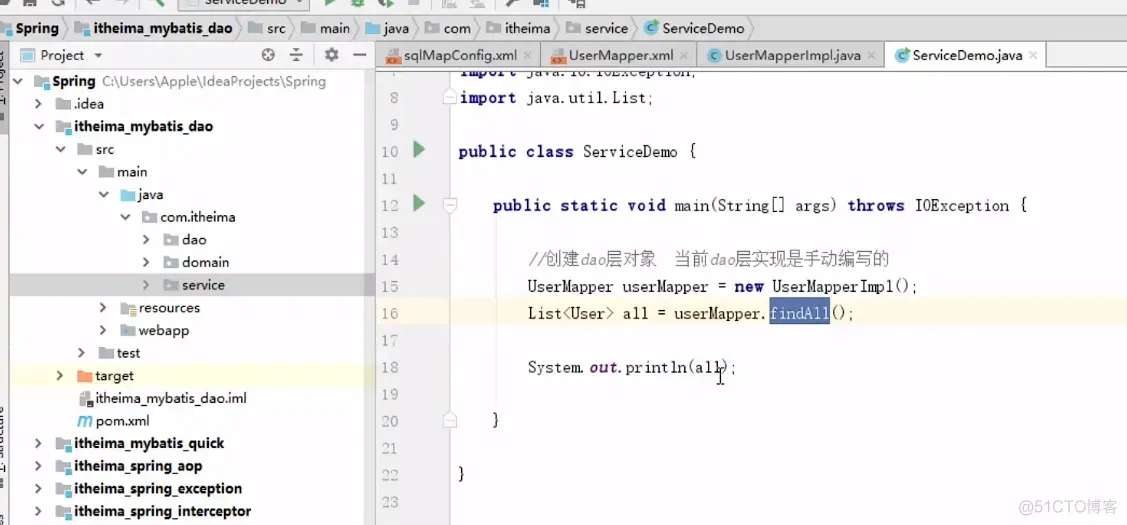1127x525 pixels.
Task: Click fold end marker at line 20
Action: pyautogui.click(x=450, y=419)
